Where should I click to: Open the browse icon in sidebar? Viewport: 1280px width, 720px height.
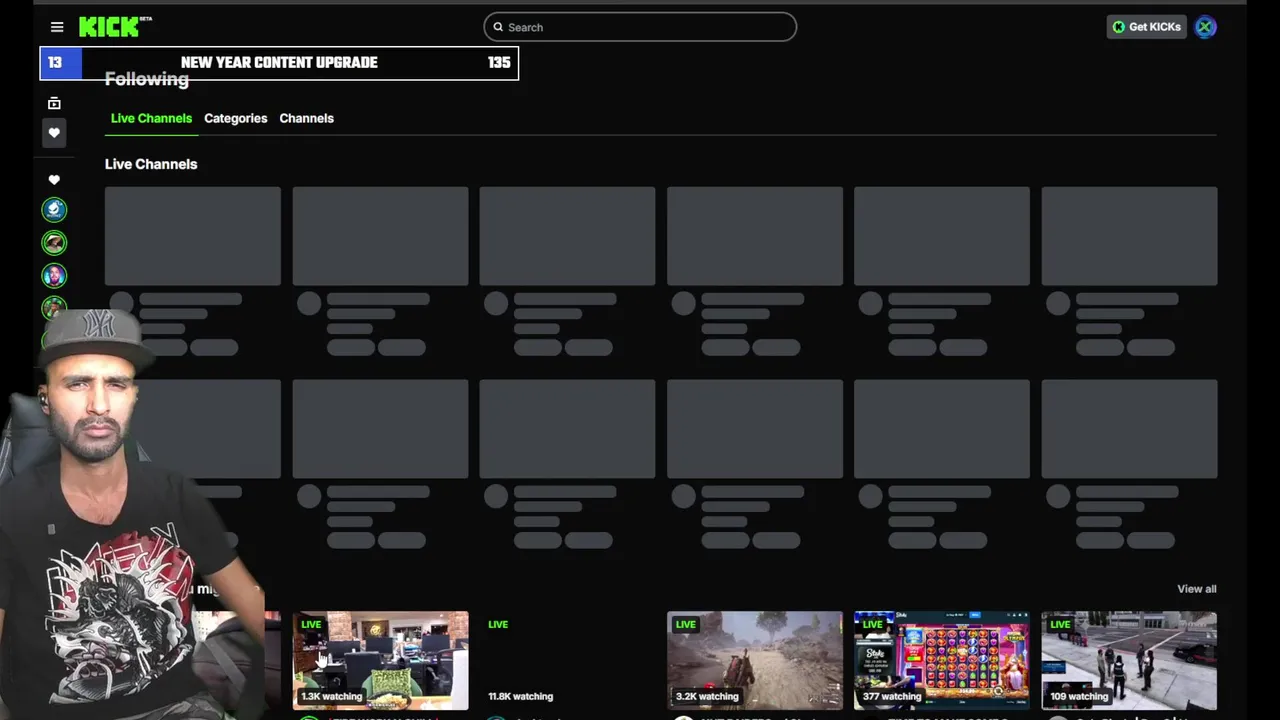click(54, 103)
